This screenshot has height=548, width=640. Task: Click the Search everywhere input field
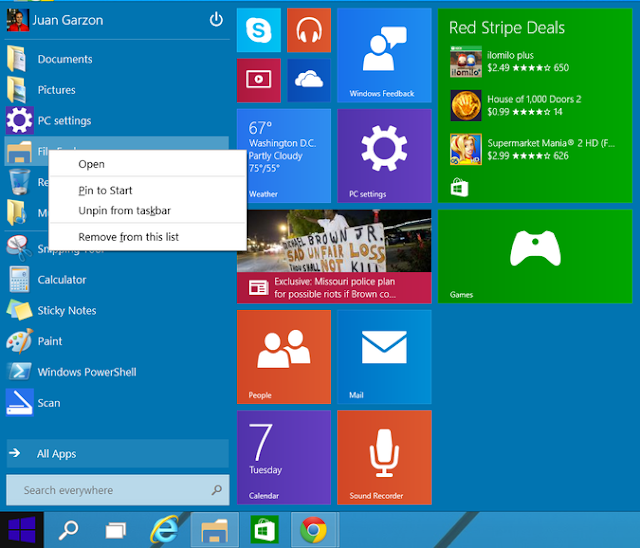pyautogui.click(x=118, y=490)
